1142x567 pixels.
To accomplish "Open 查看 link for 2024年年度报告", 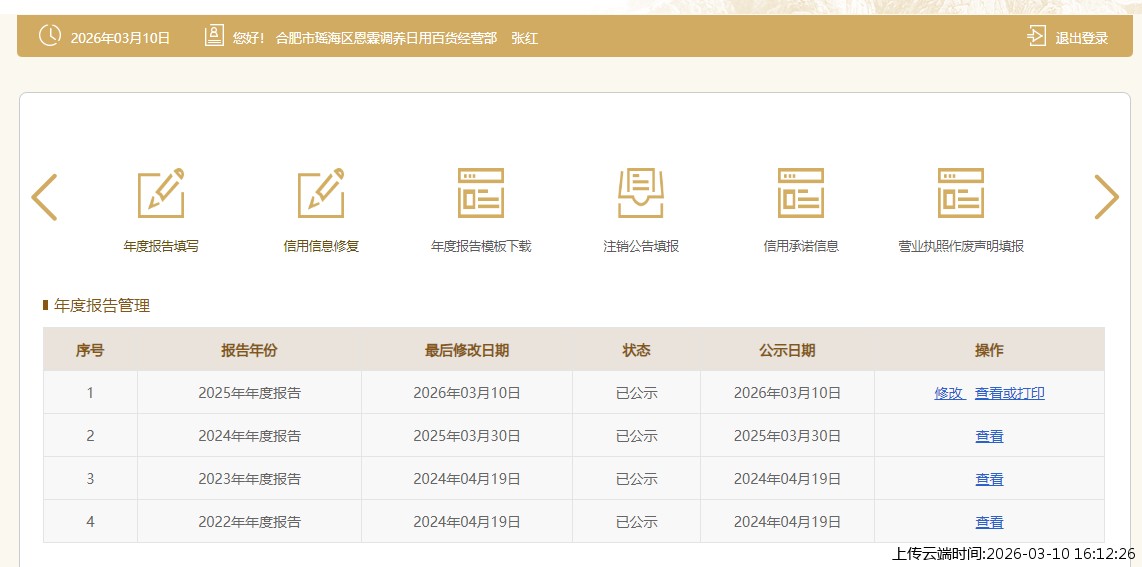I will click(989, 436).
